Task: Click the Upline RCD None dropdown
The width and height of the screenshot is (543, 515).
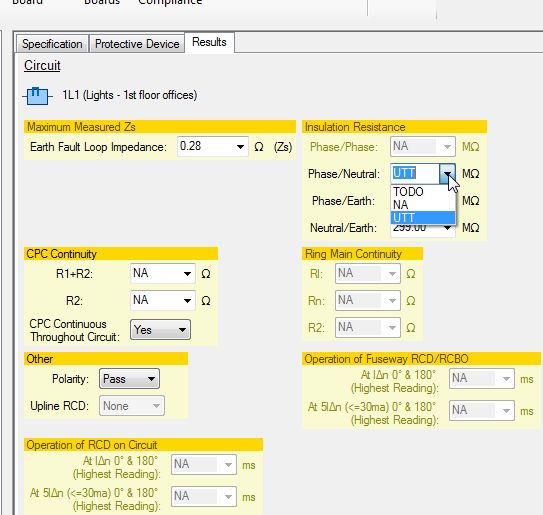Action: click(x=132, y=406)
